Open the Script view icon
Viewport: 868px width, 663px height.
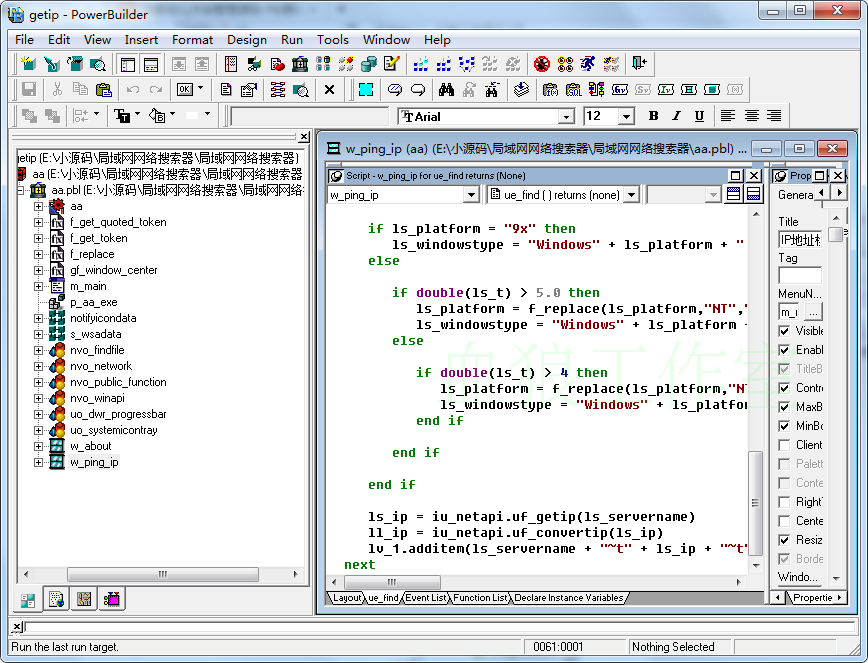[x=226, y=90]
